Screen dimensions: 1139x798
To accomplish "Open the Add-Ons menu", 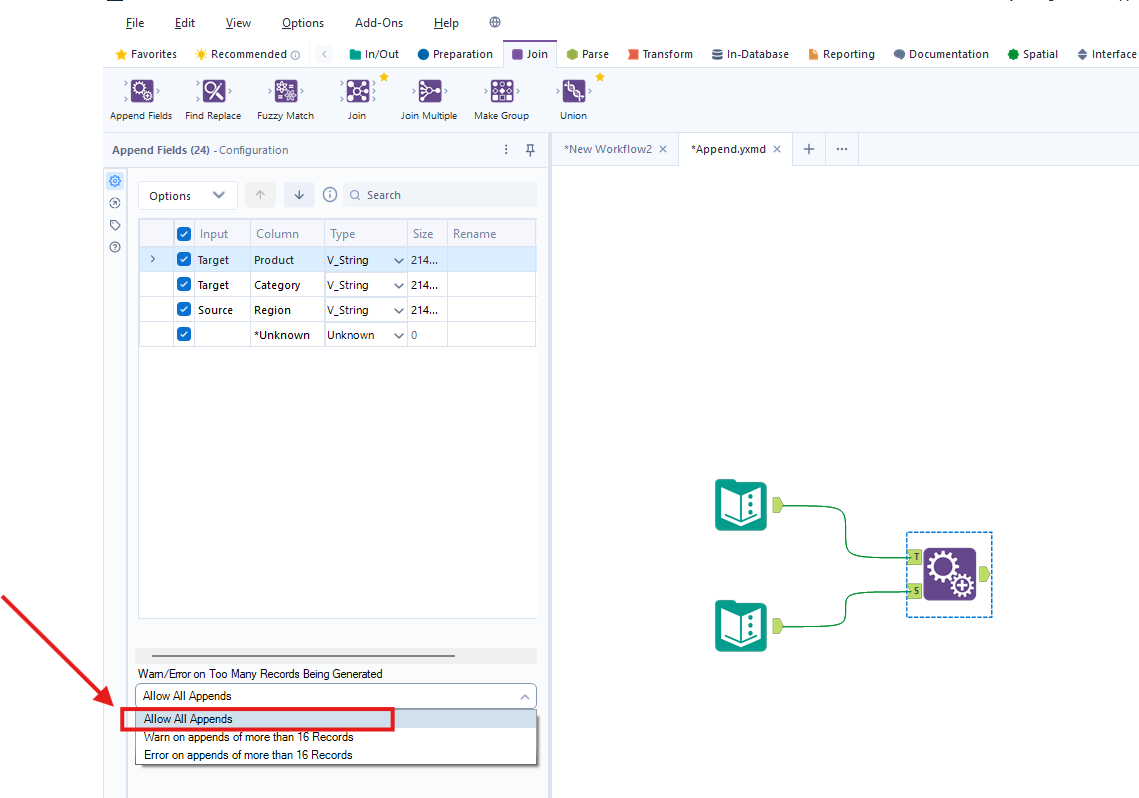I will pos(379,23).
